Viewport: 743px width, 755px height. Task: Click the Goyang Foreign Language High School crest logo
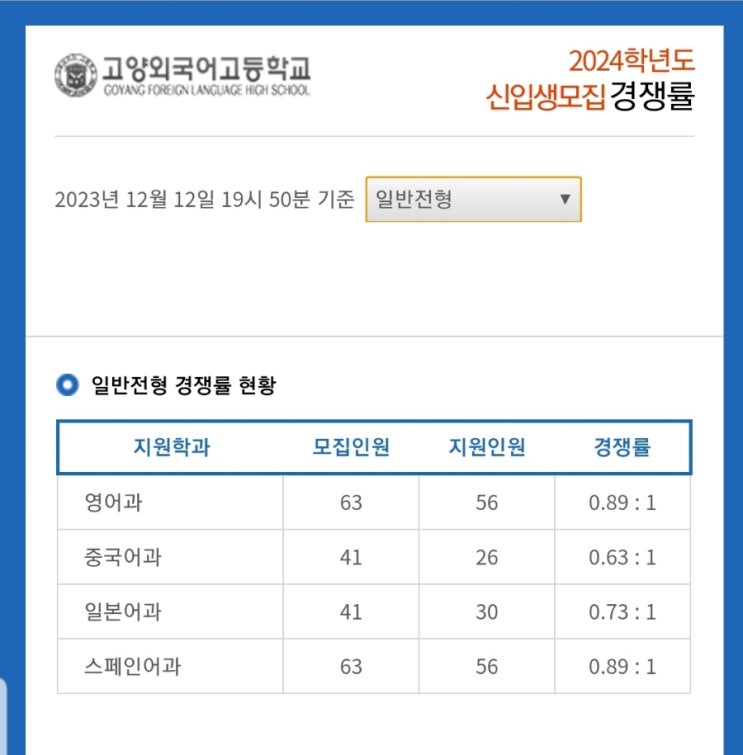[76, 75]
